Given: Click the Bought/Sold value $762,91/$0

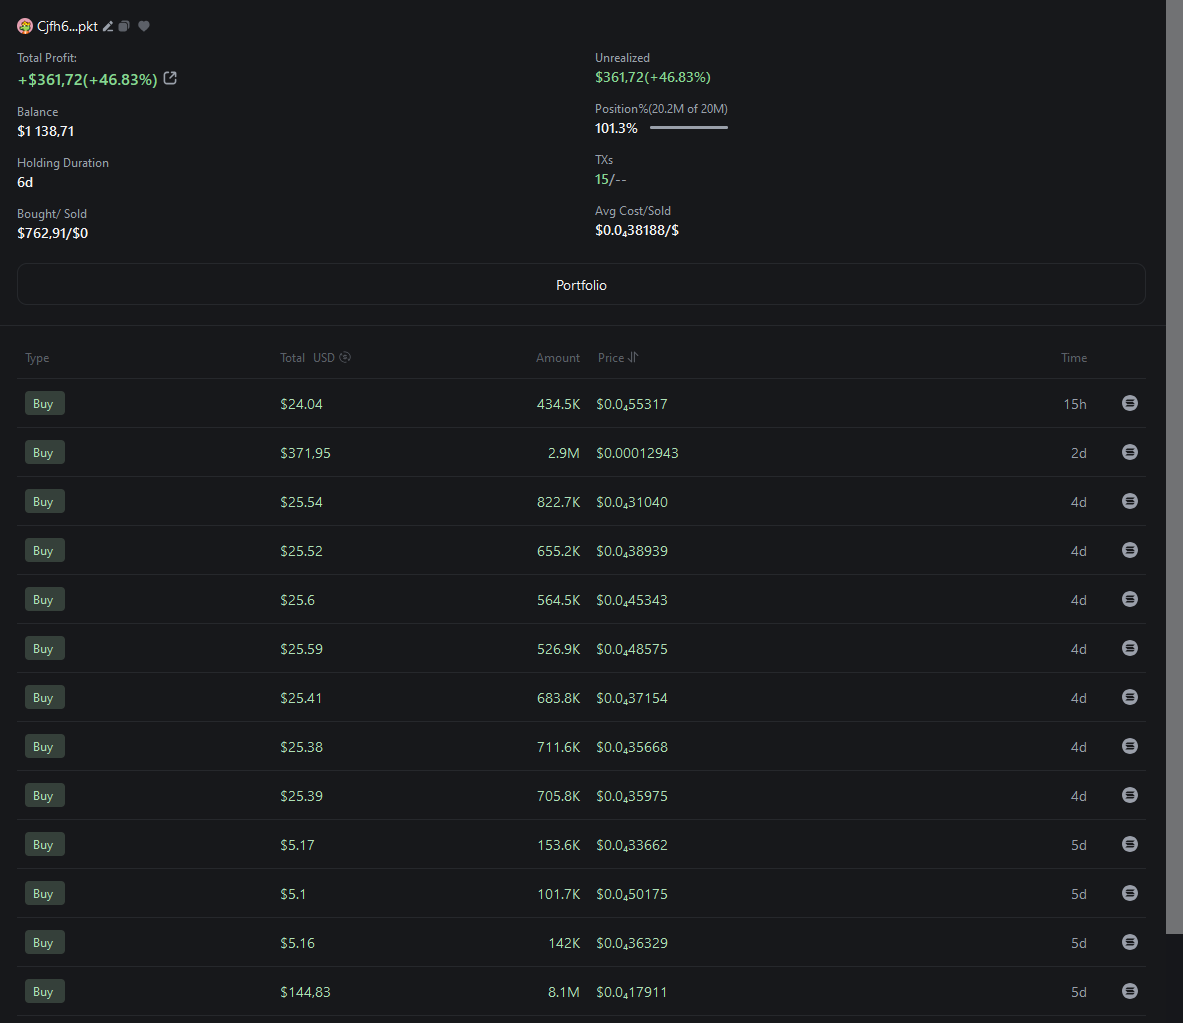Looking at the screenshot, I should coord(53,233).
